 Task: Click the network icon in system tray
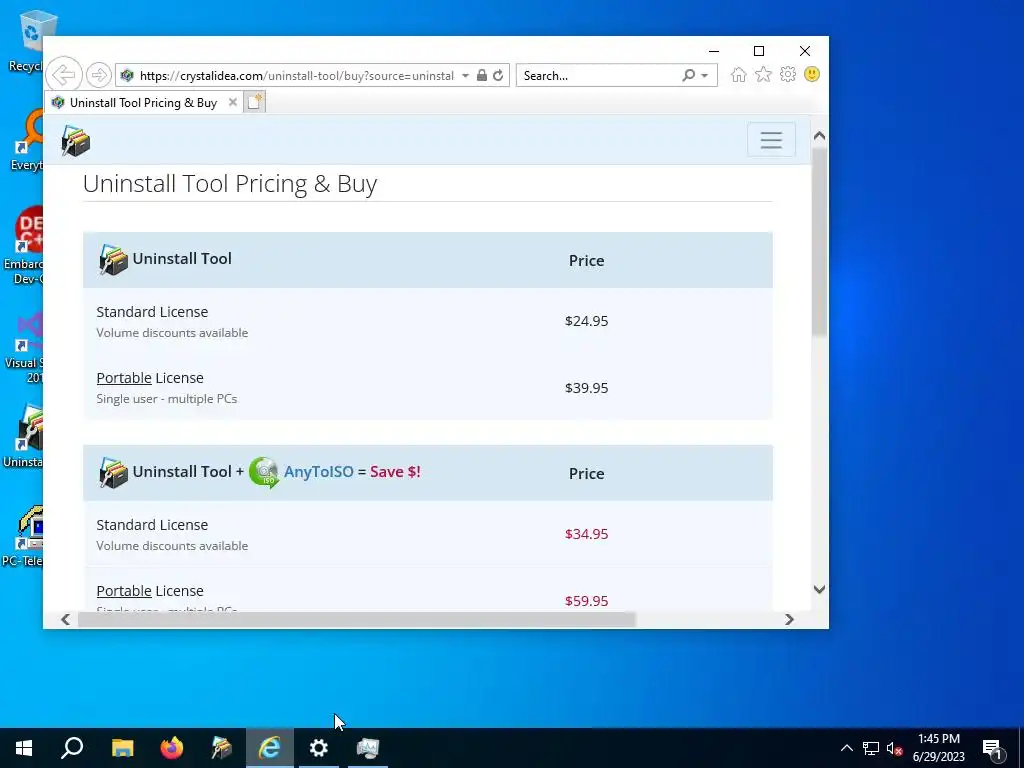(x=871, y=748)
